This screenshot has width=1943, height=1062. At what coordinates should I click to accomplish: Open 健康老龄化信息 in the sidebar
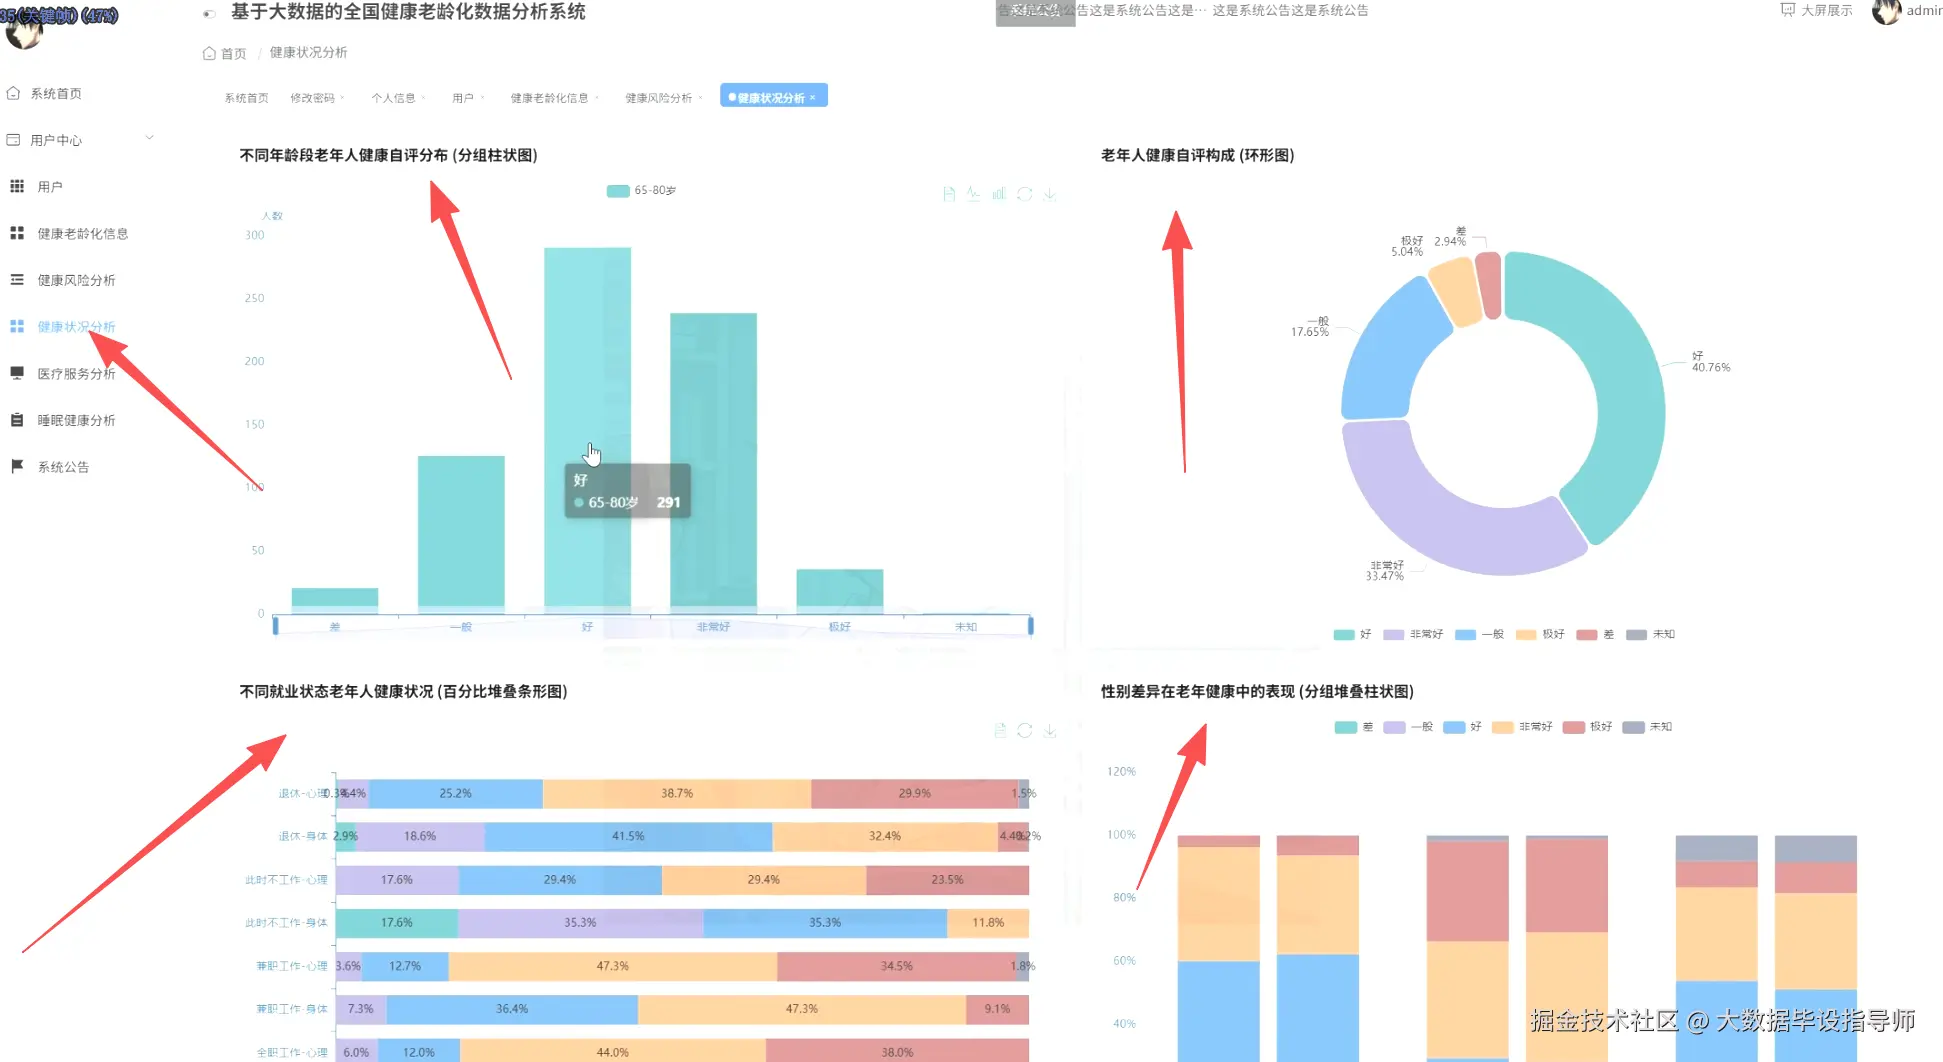tap(82, 233)
